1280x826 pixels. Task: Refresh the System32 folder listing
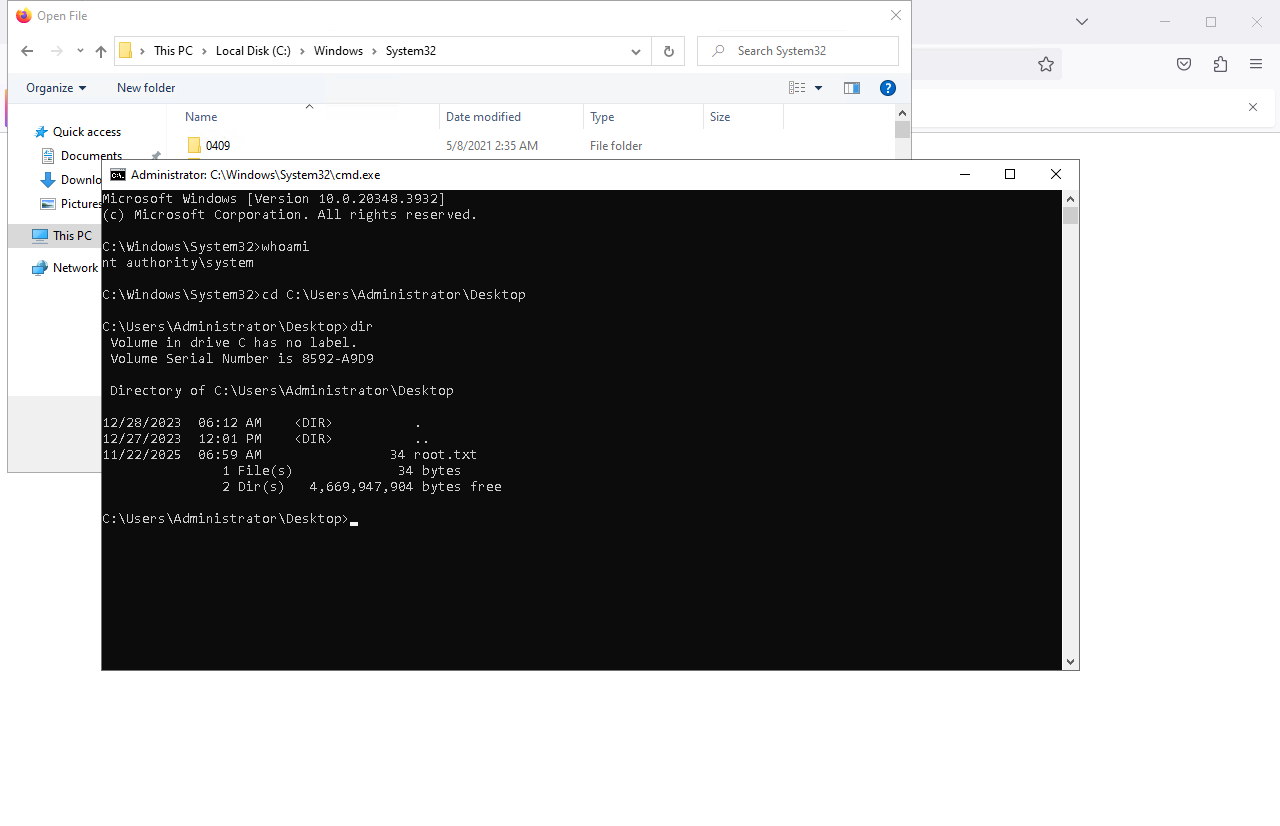coord(668,51)
